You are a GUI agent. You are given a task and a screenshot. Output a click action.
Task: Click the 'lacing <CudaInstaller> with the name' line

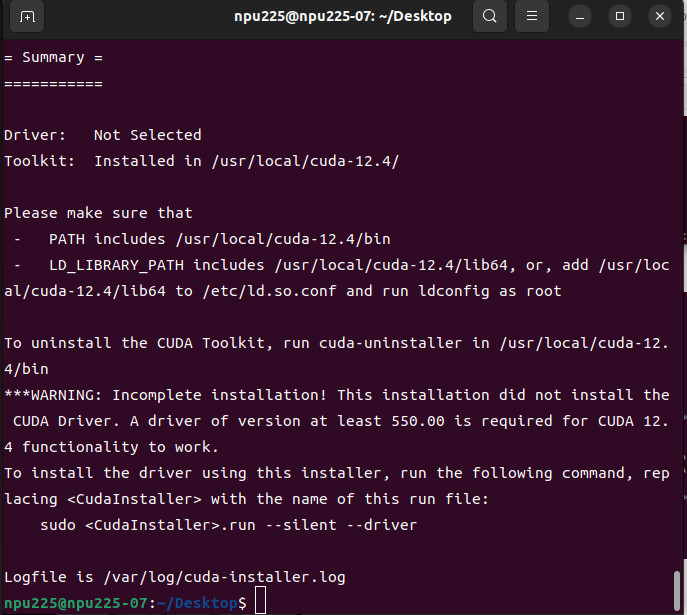pyautogui.click(x=246, y=499)
